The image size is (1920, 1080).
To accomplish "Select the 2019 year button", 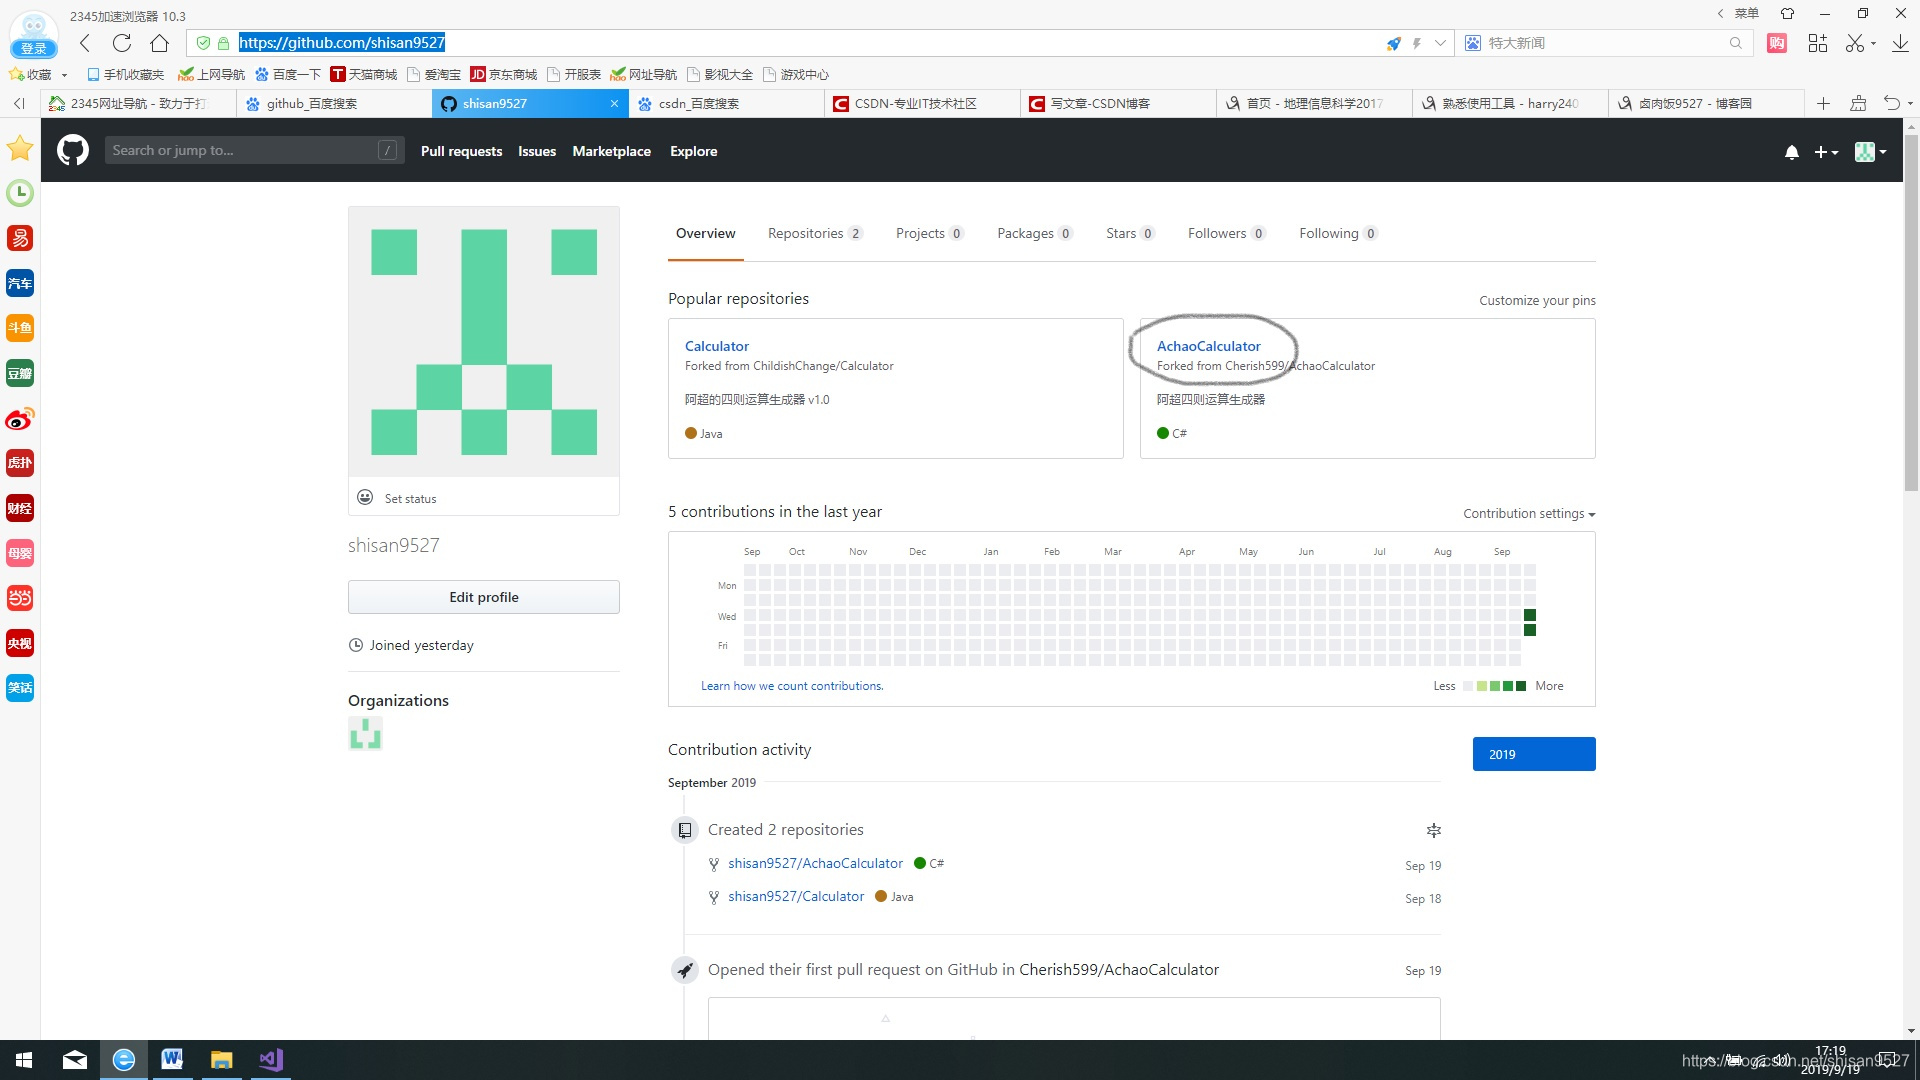I will (1534, 754).
